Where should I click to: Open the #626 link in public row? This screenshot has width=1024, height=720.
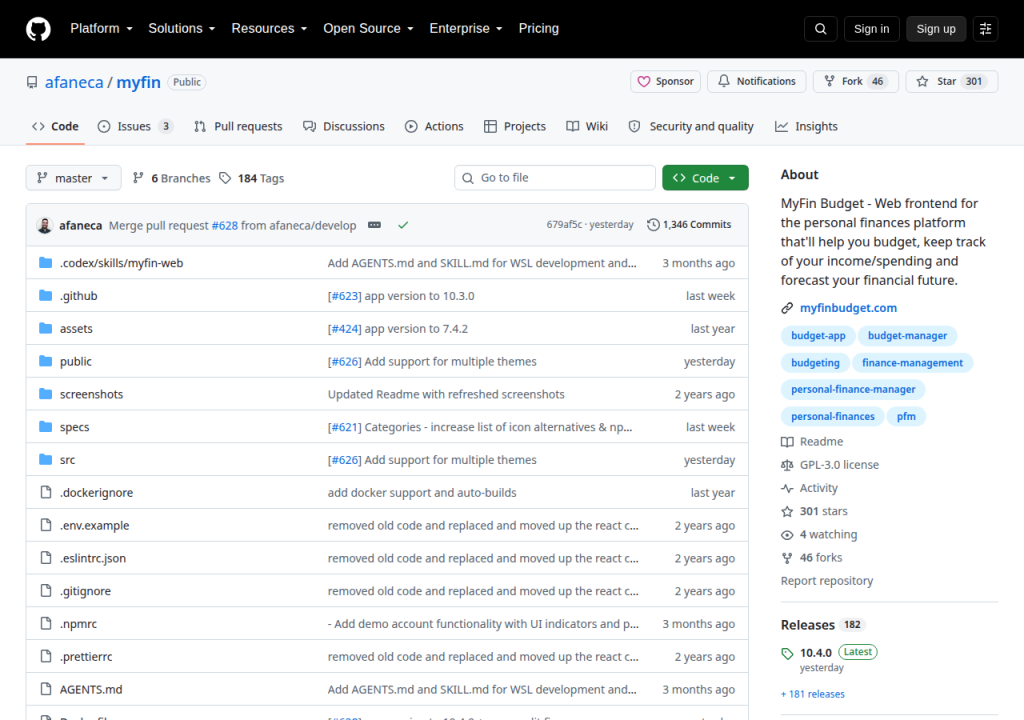344,361
